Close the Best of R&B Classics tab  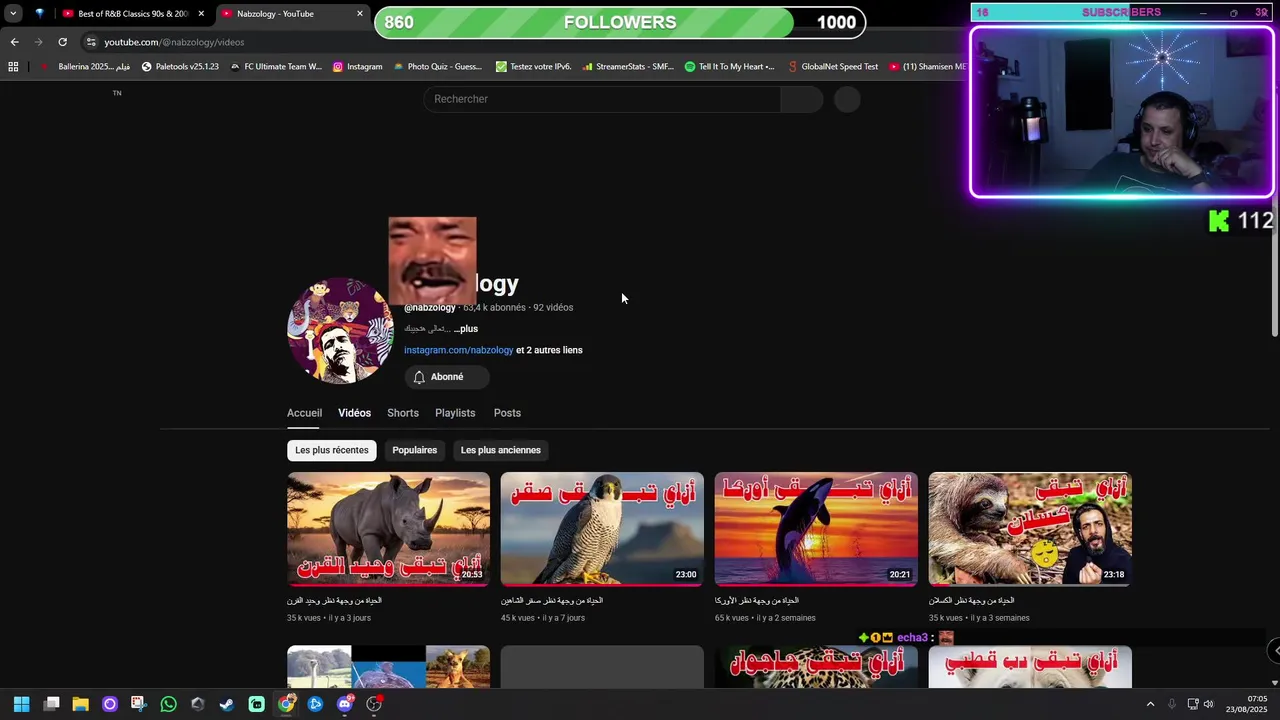pyautogui.click(x=201, y=14)
